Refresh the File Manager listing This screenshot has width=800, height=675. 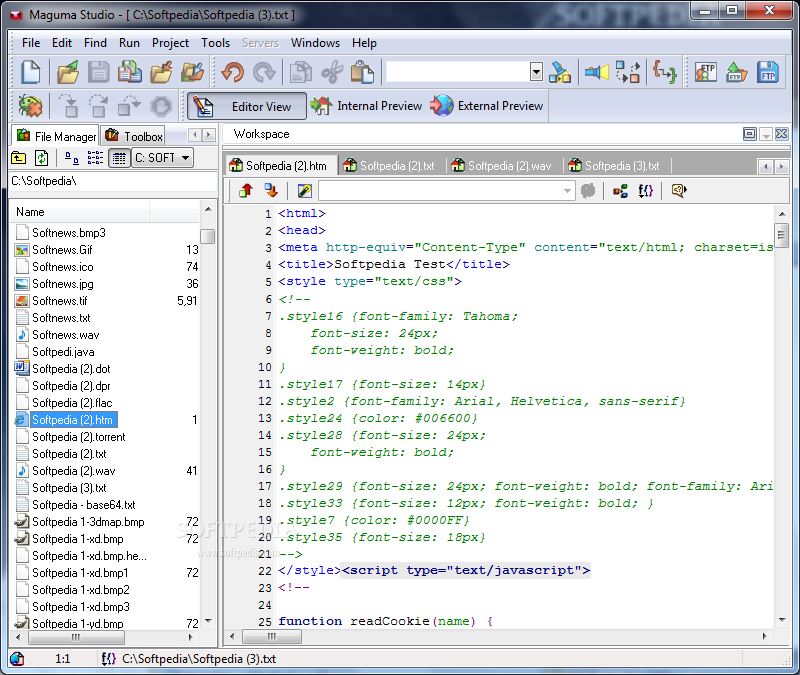(41, 158)
